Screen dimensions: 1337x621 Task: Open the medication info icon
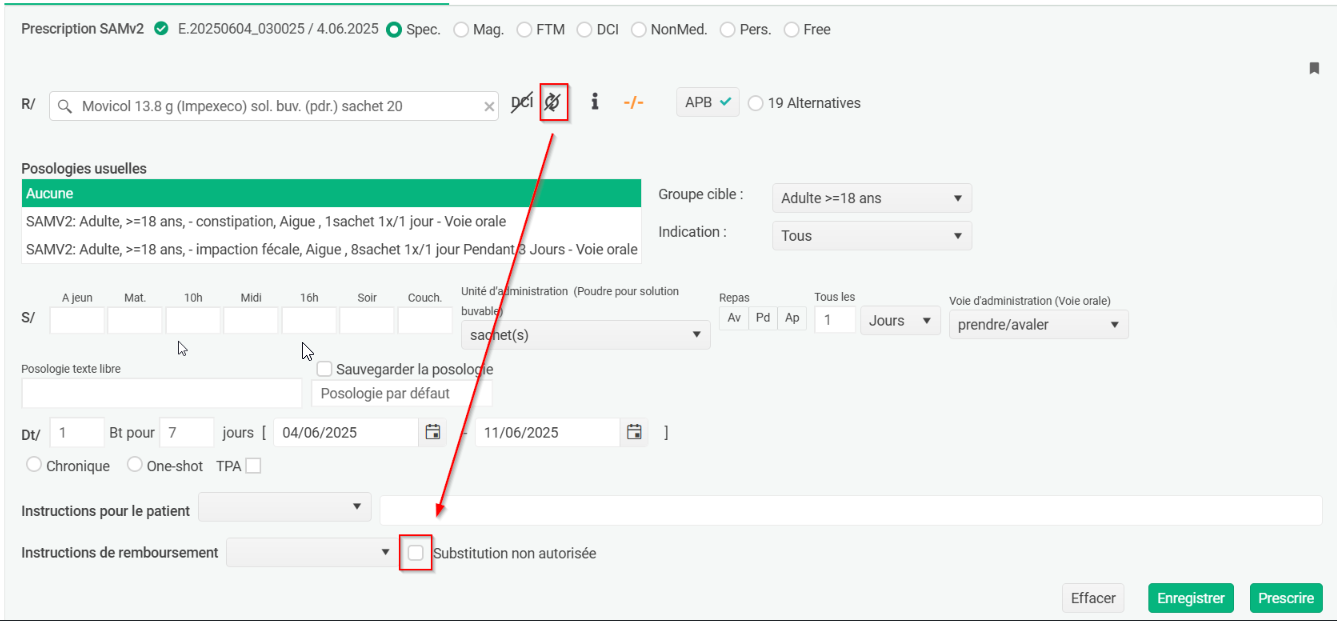tap(595, 102)
